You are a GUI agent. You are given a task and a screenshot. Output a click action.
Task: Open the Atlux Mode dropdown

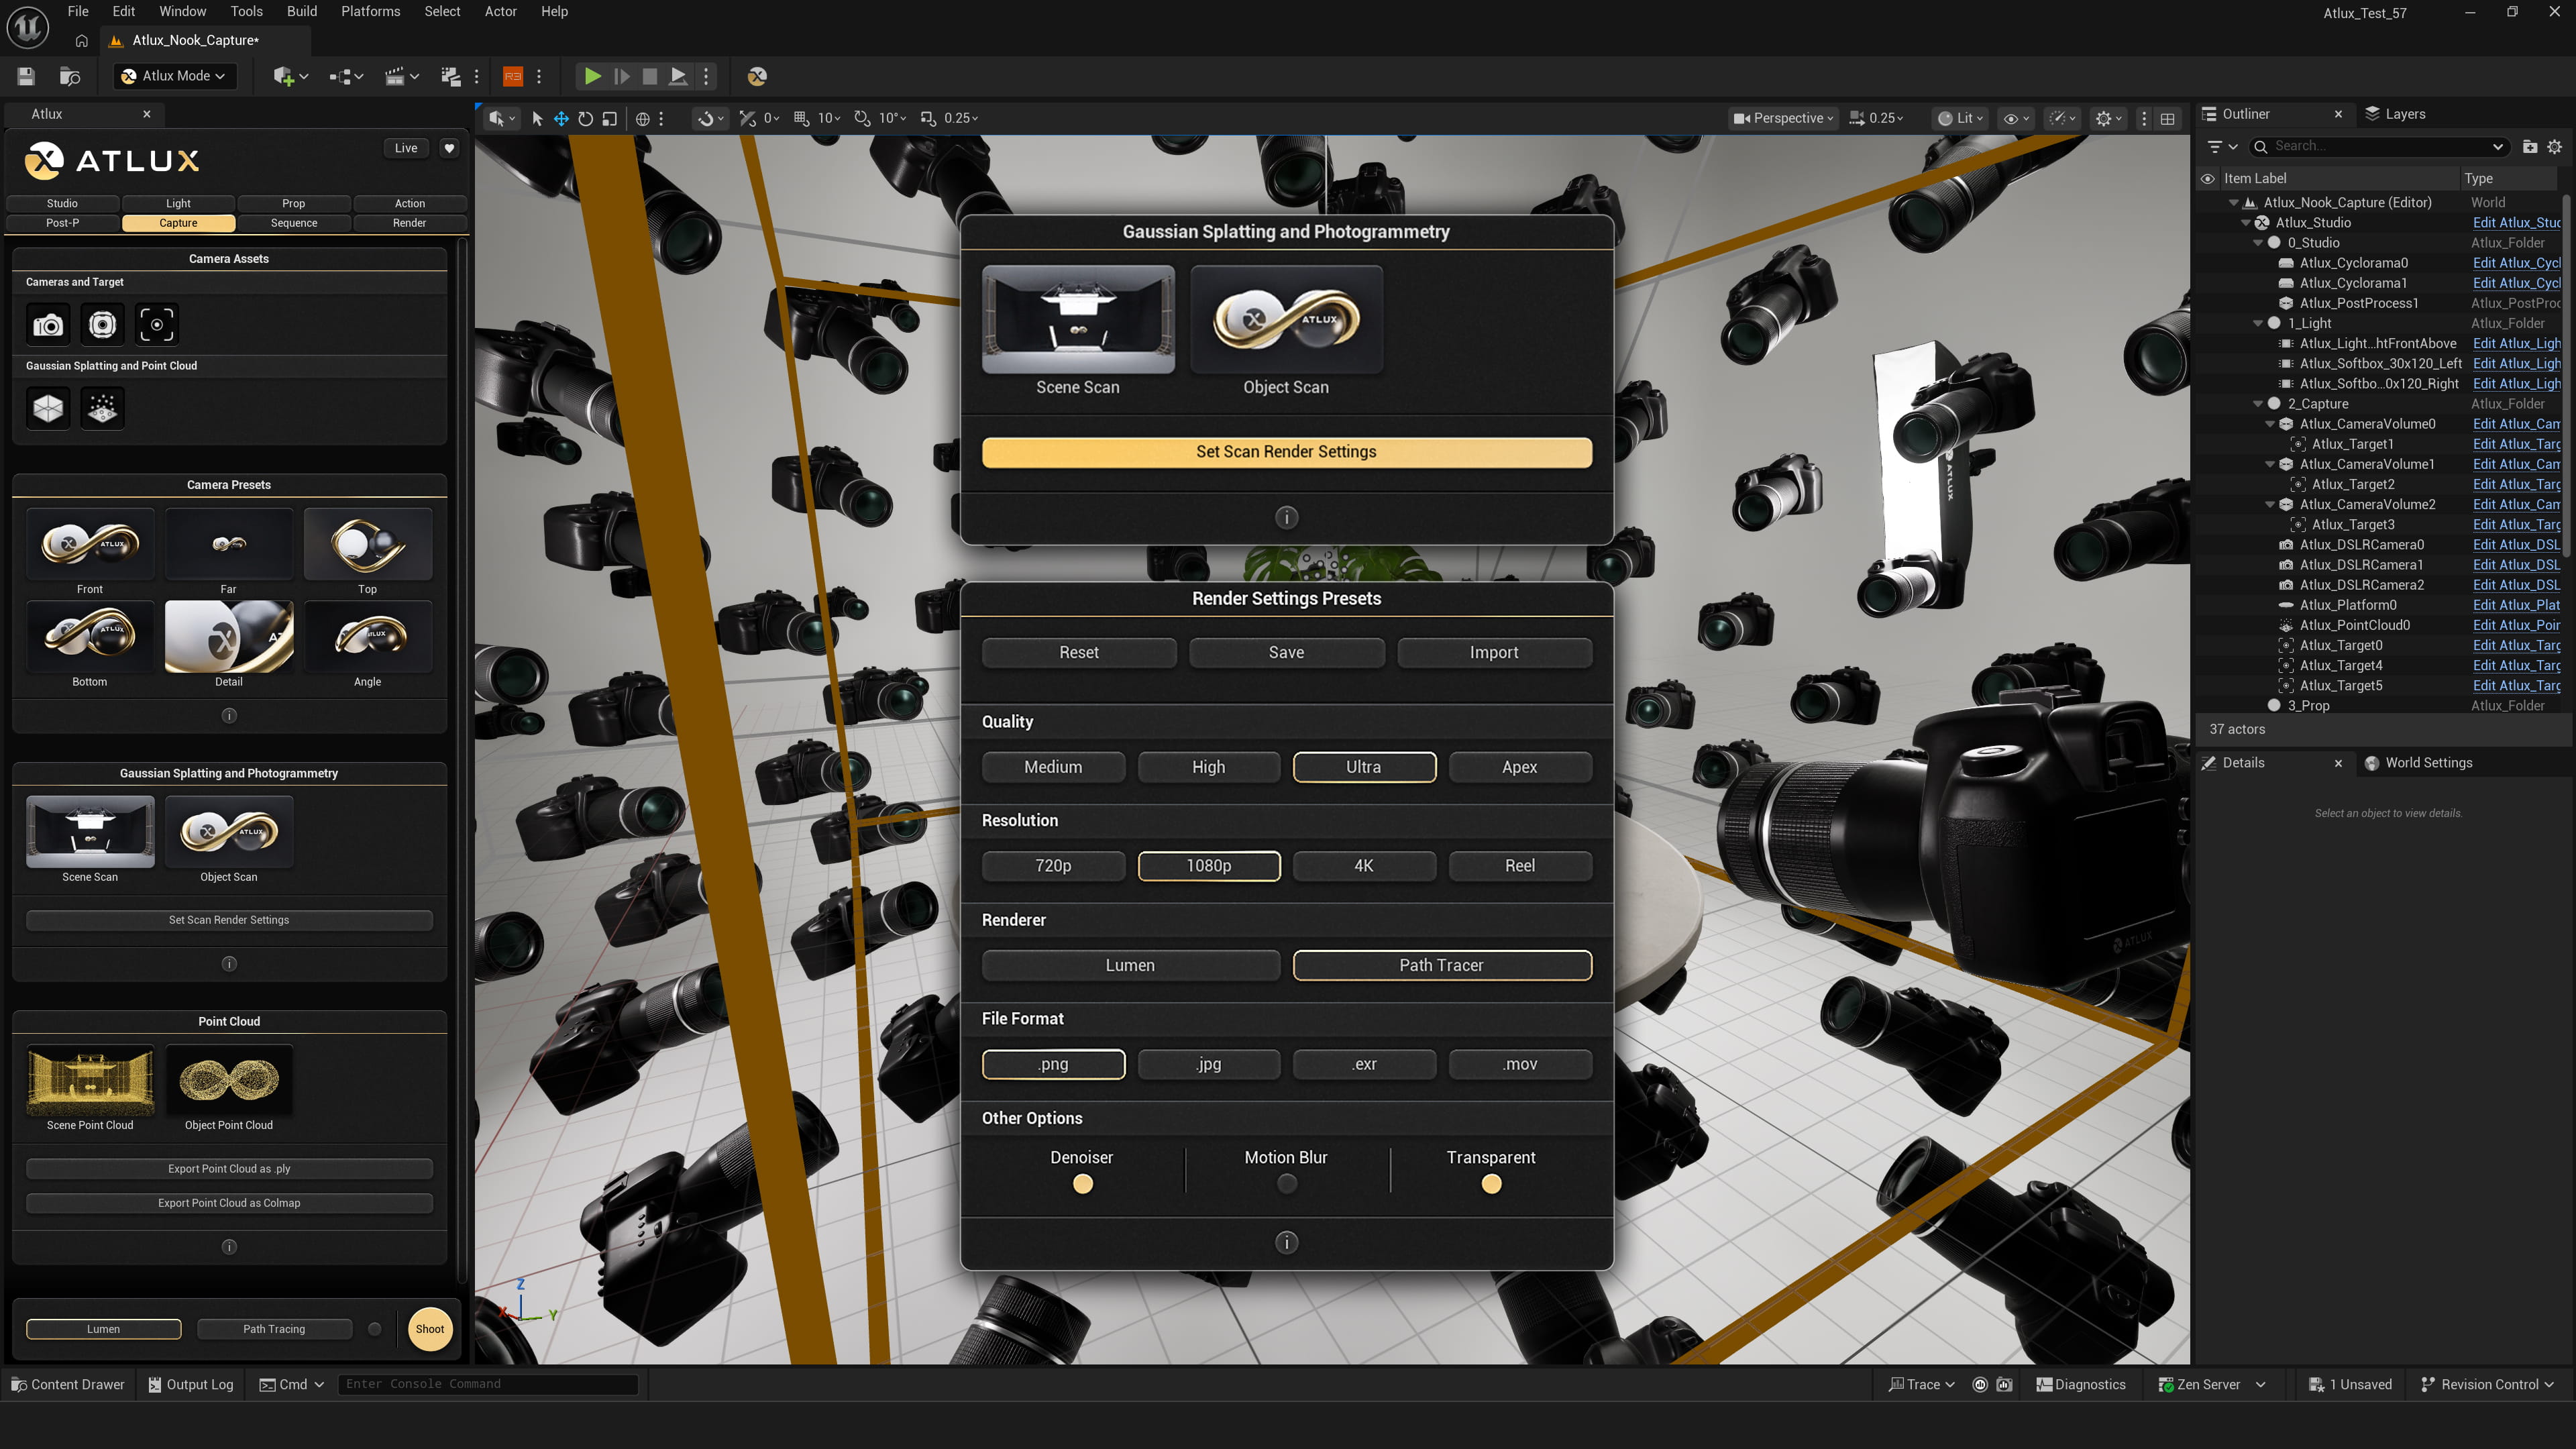tap(175, 75)
